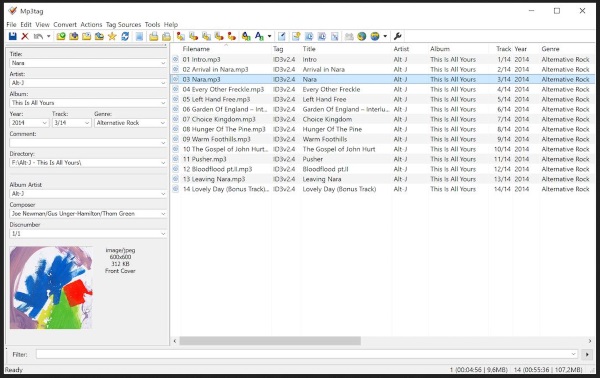Expand the Comment field dropdown
Viewport: 600px width, 378px height.
(x=163, y=143)
